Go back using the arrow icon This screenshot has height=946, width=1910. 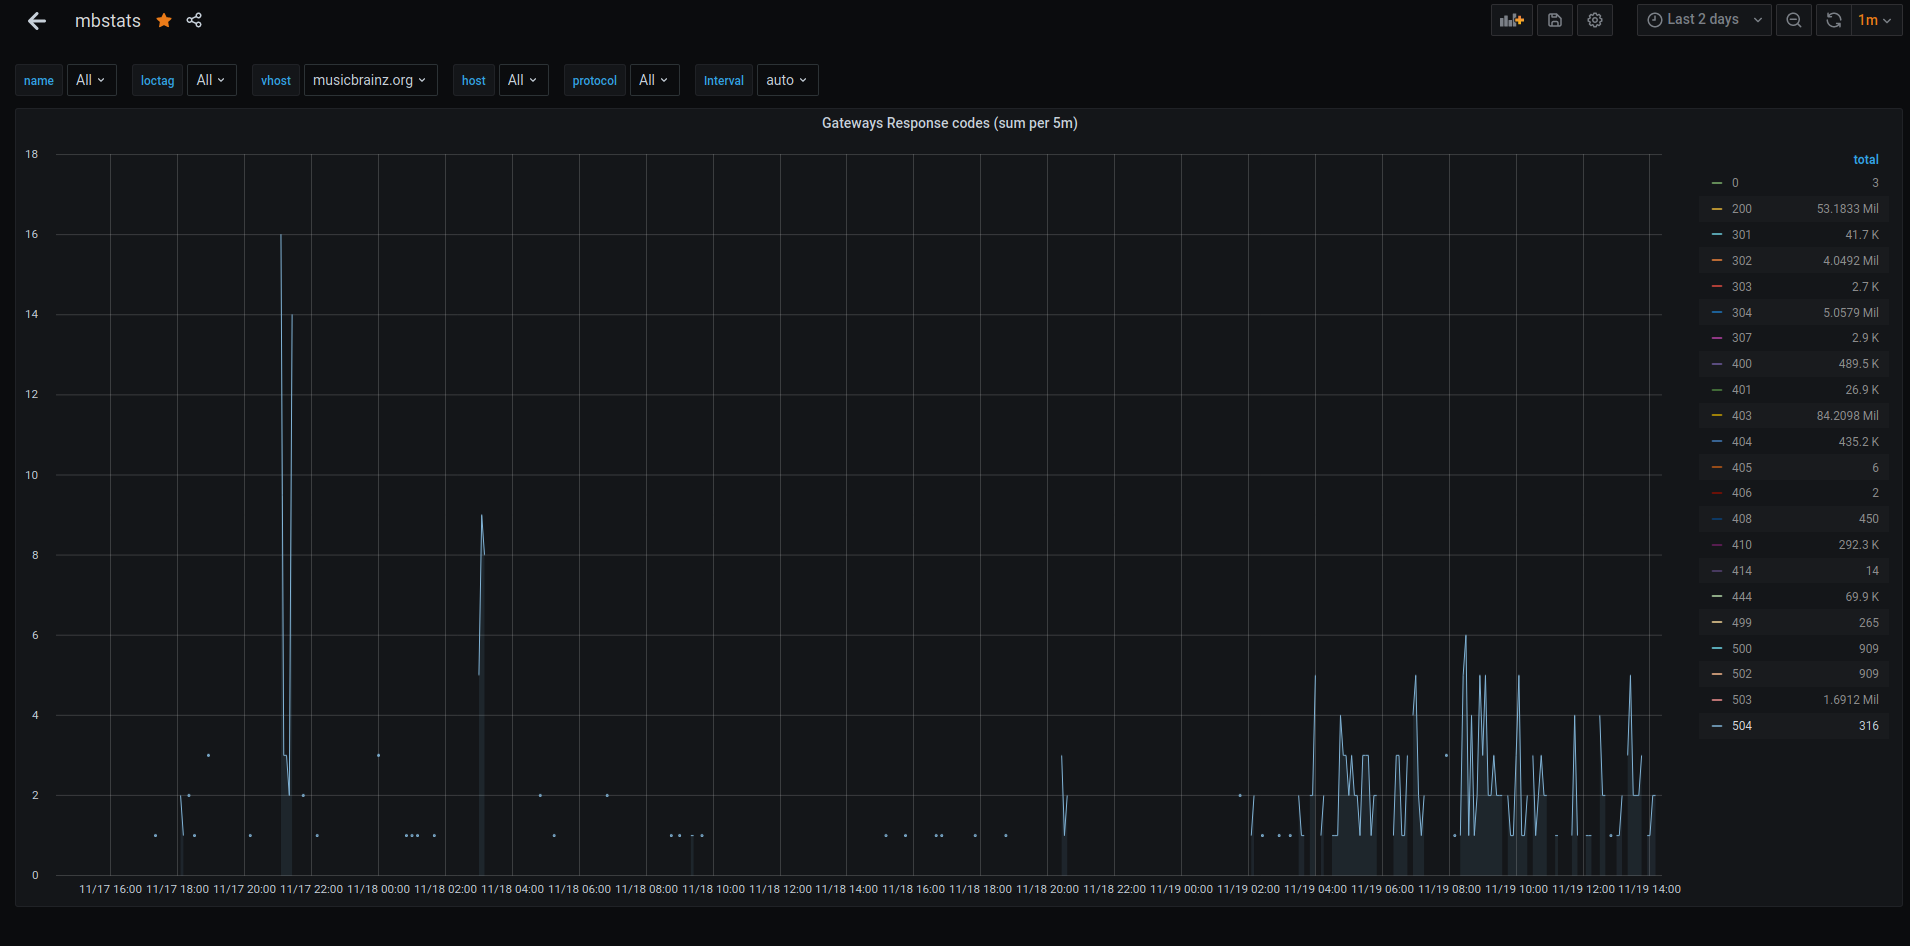pyautogui.click(x=37, y=21)
